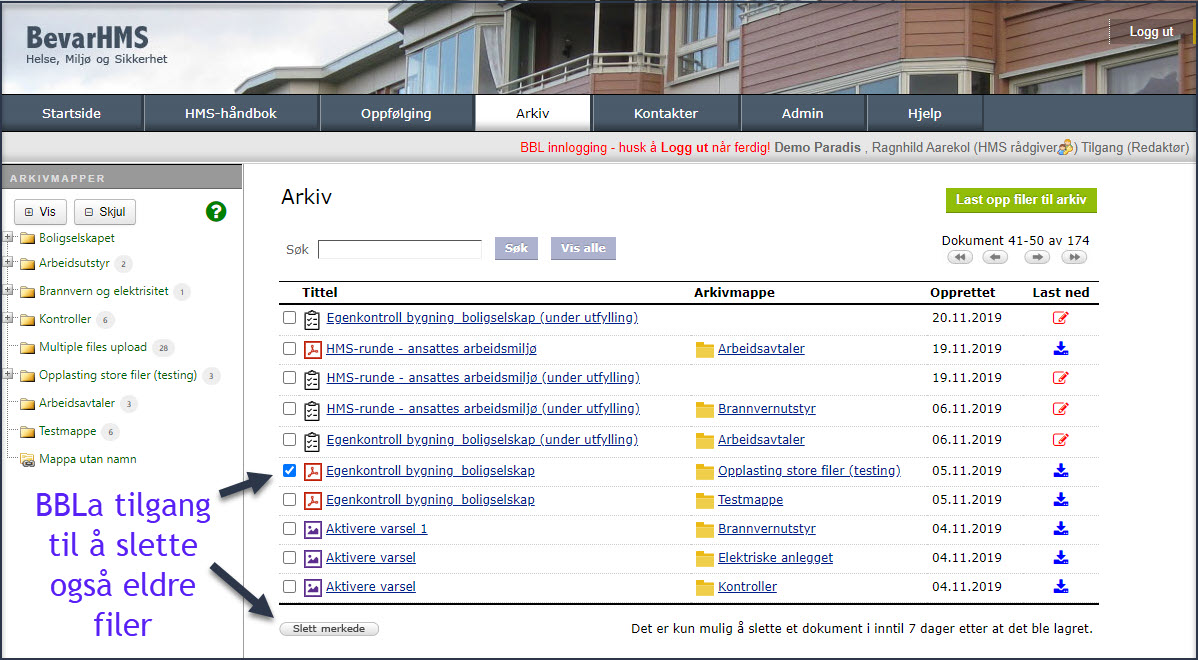Download the Aktivere varsel 1 image

coord(1061,529)
